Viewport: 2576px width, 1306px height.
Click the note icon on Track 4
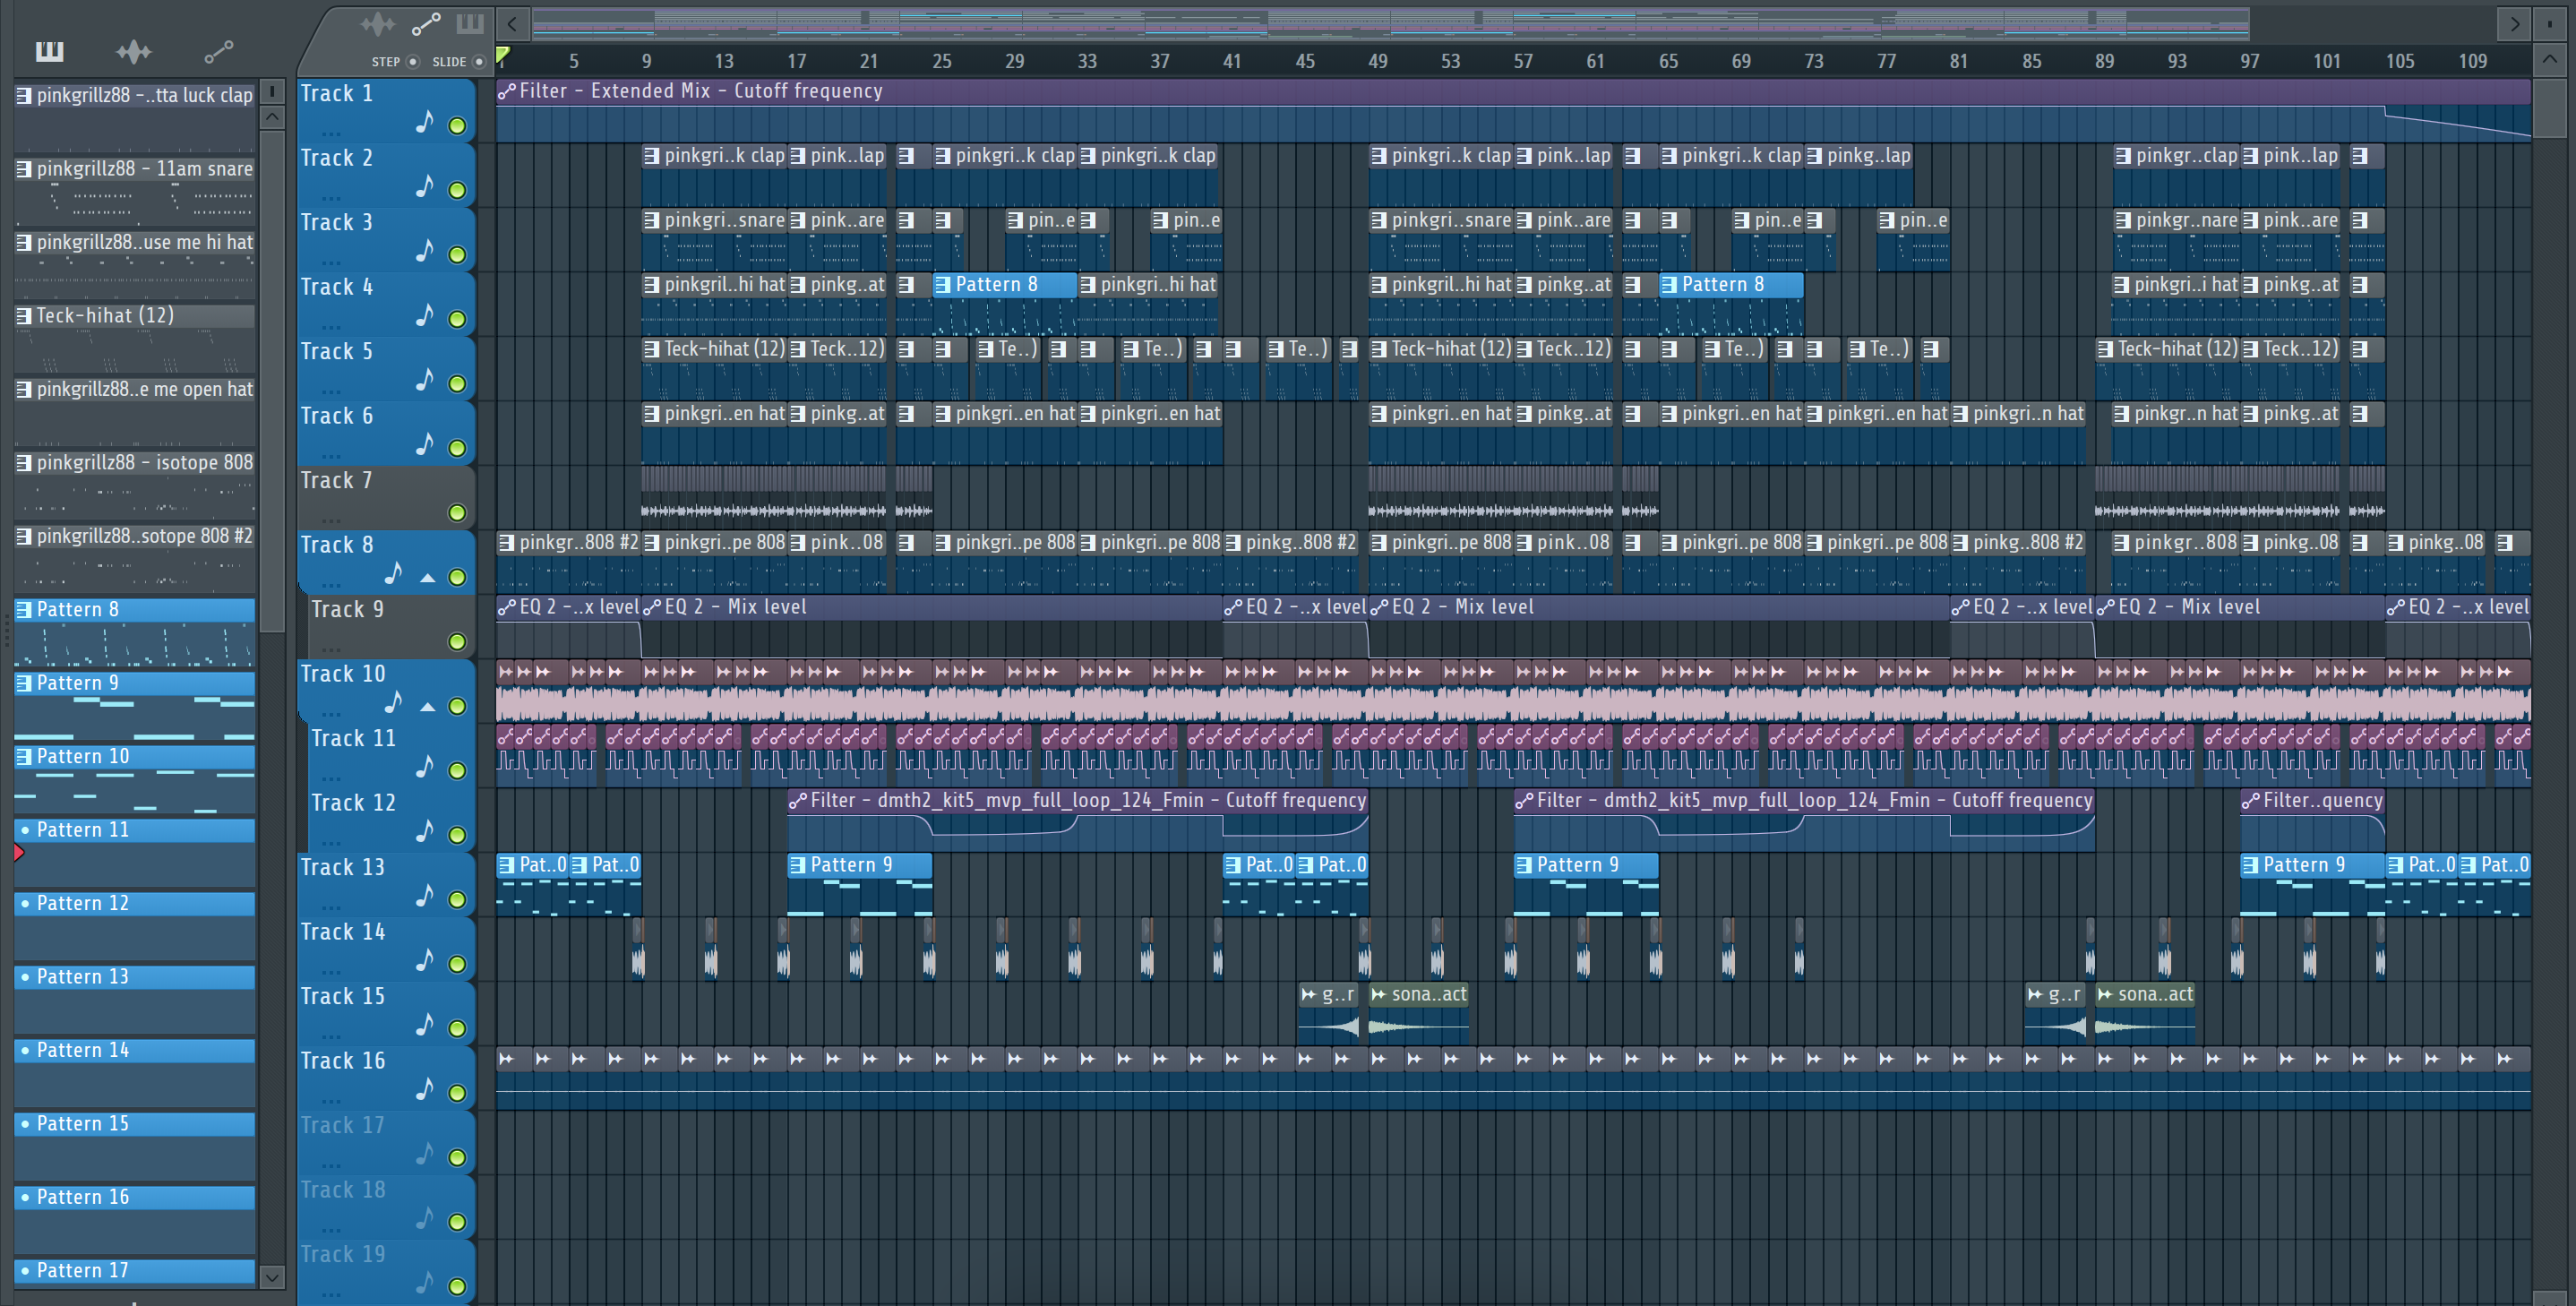[425, 315]
